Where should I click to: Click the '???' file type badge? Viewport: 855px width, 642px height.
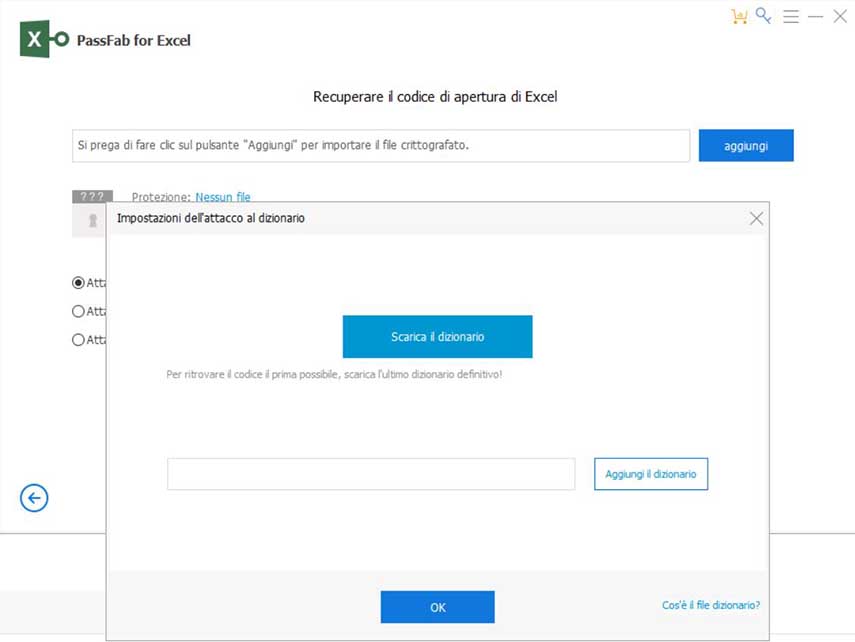click(x=87, y=197)
